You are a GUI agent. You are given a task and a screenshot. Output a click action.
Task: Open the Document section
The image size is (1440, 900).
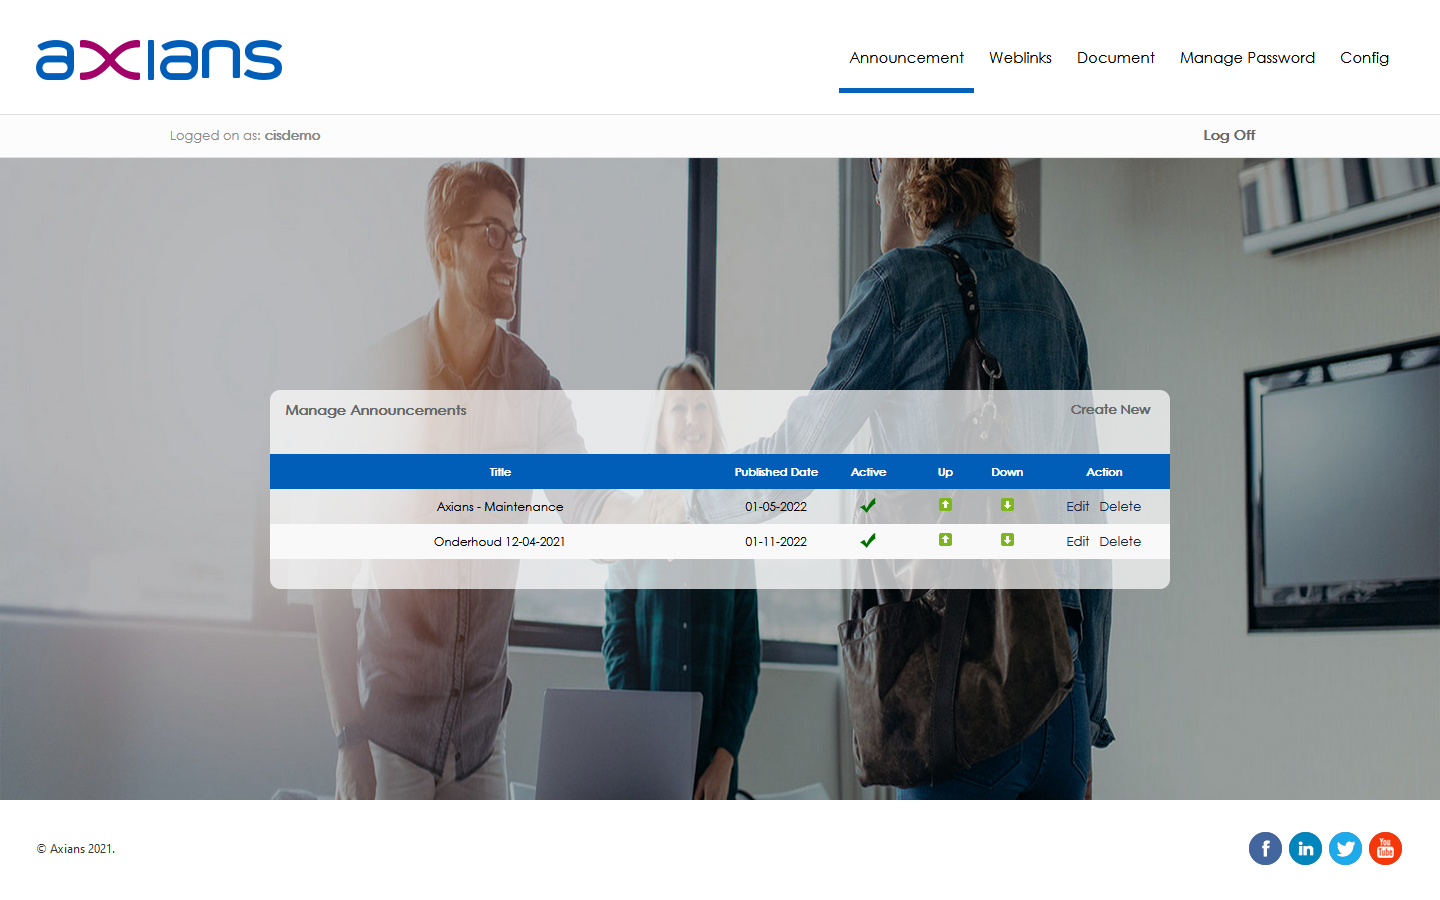point(1115,58)
